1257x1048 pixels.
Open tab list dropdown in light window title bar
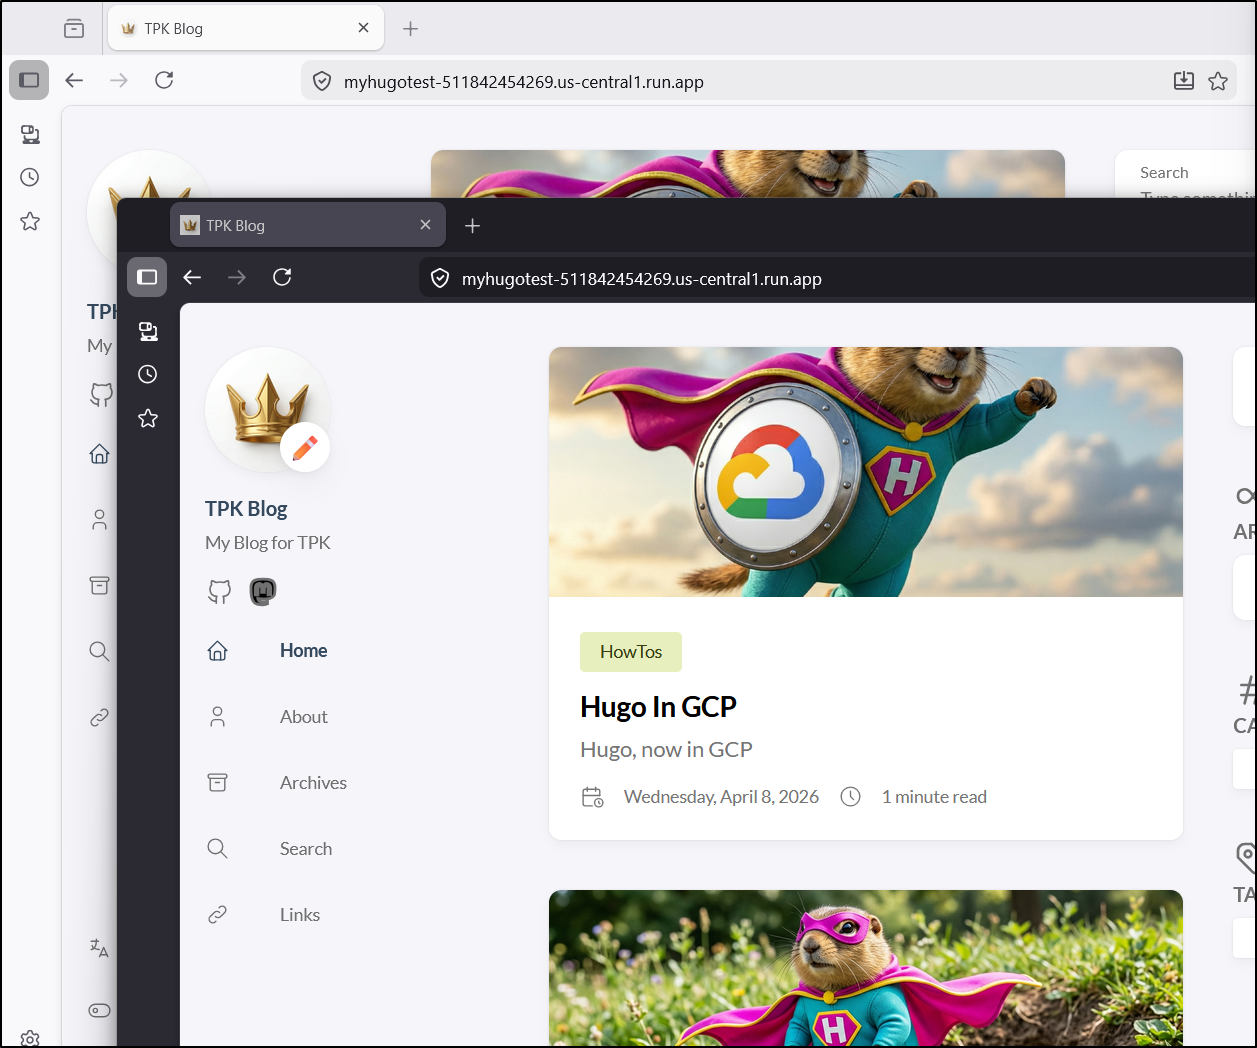click(x=74, y=28)
